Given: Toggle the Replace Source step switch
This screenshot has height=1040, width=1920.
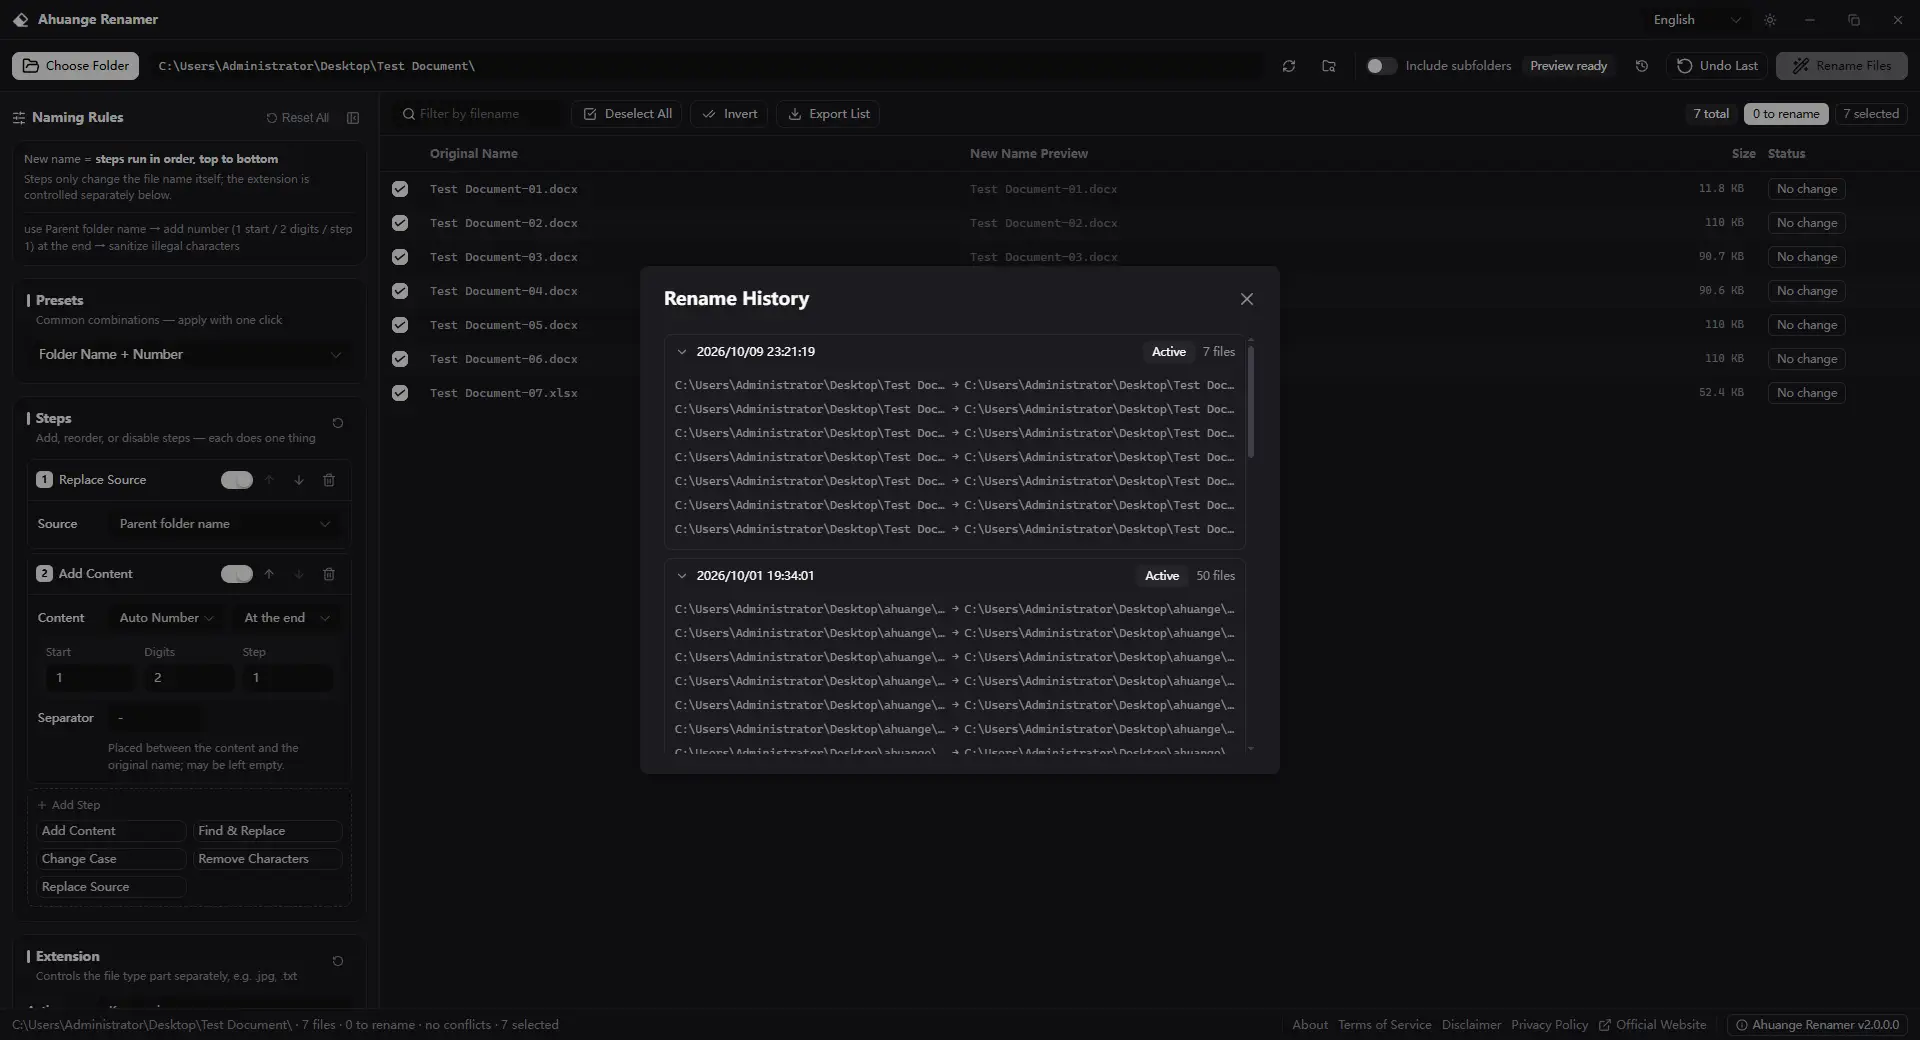Looking at the screenshot, I should pyautogui.click(x=237, y=480).
